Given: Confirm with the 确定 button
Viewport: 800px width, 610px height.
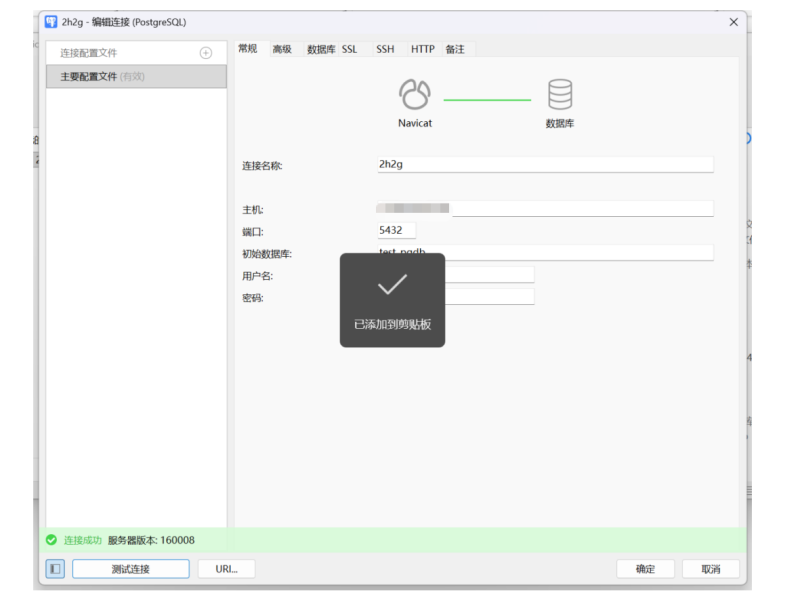Looking at the screenshot, I should tap(645, 569).
